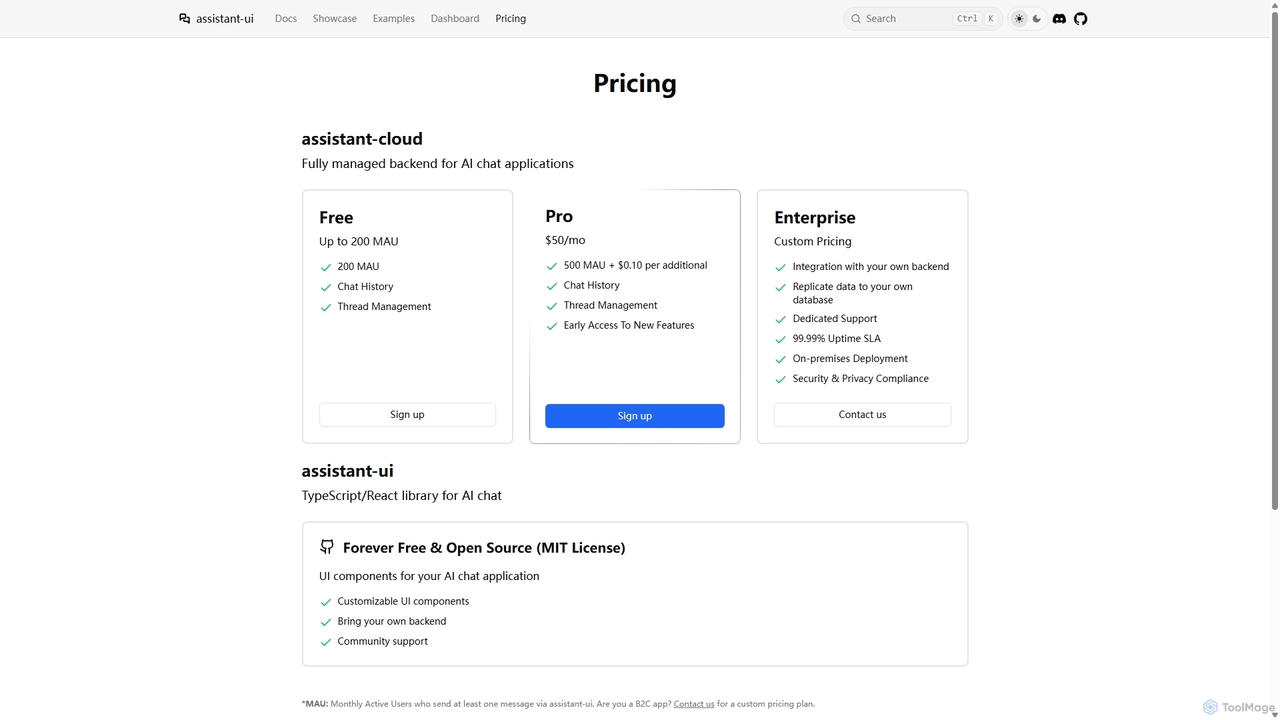This screenshot has height=720, width=1280.
Task: Click checkmark beside Replicate data to your own database
Action: coord(780,287)
